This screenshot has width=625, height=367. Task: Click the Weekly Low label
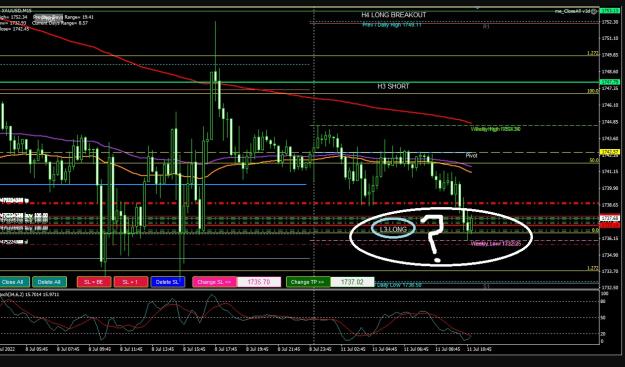pos(495,243)
